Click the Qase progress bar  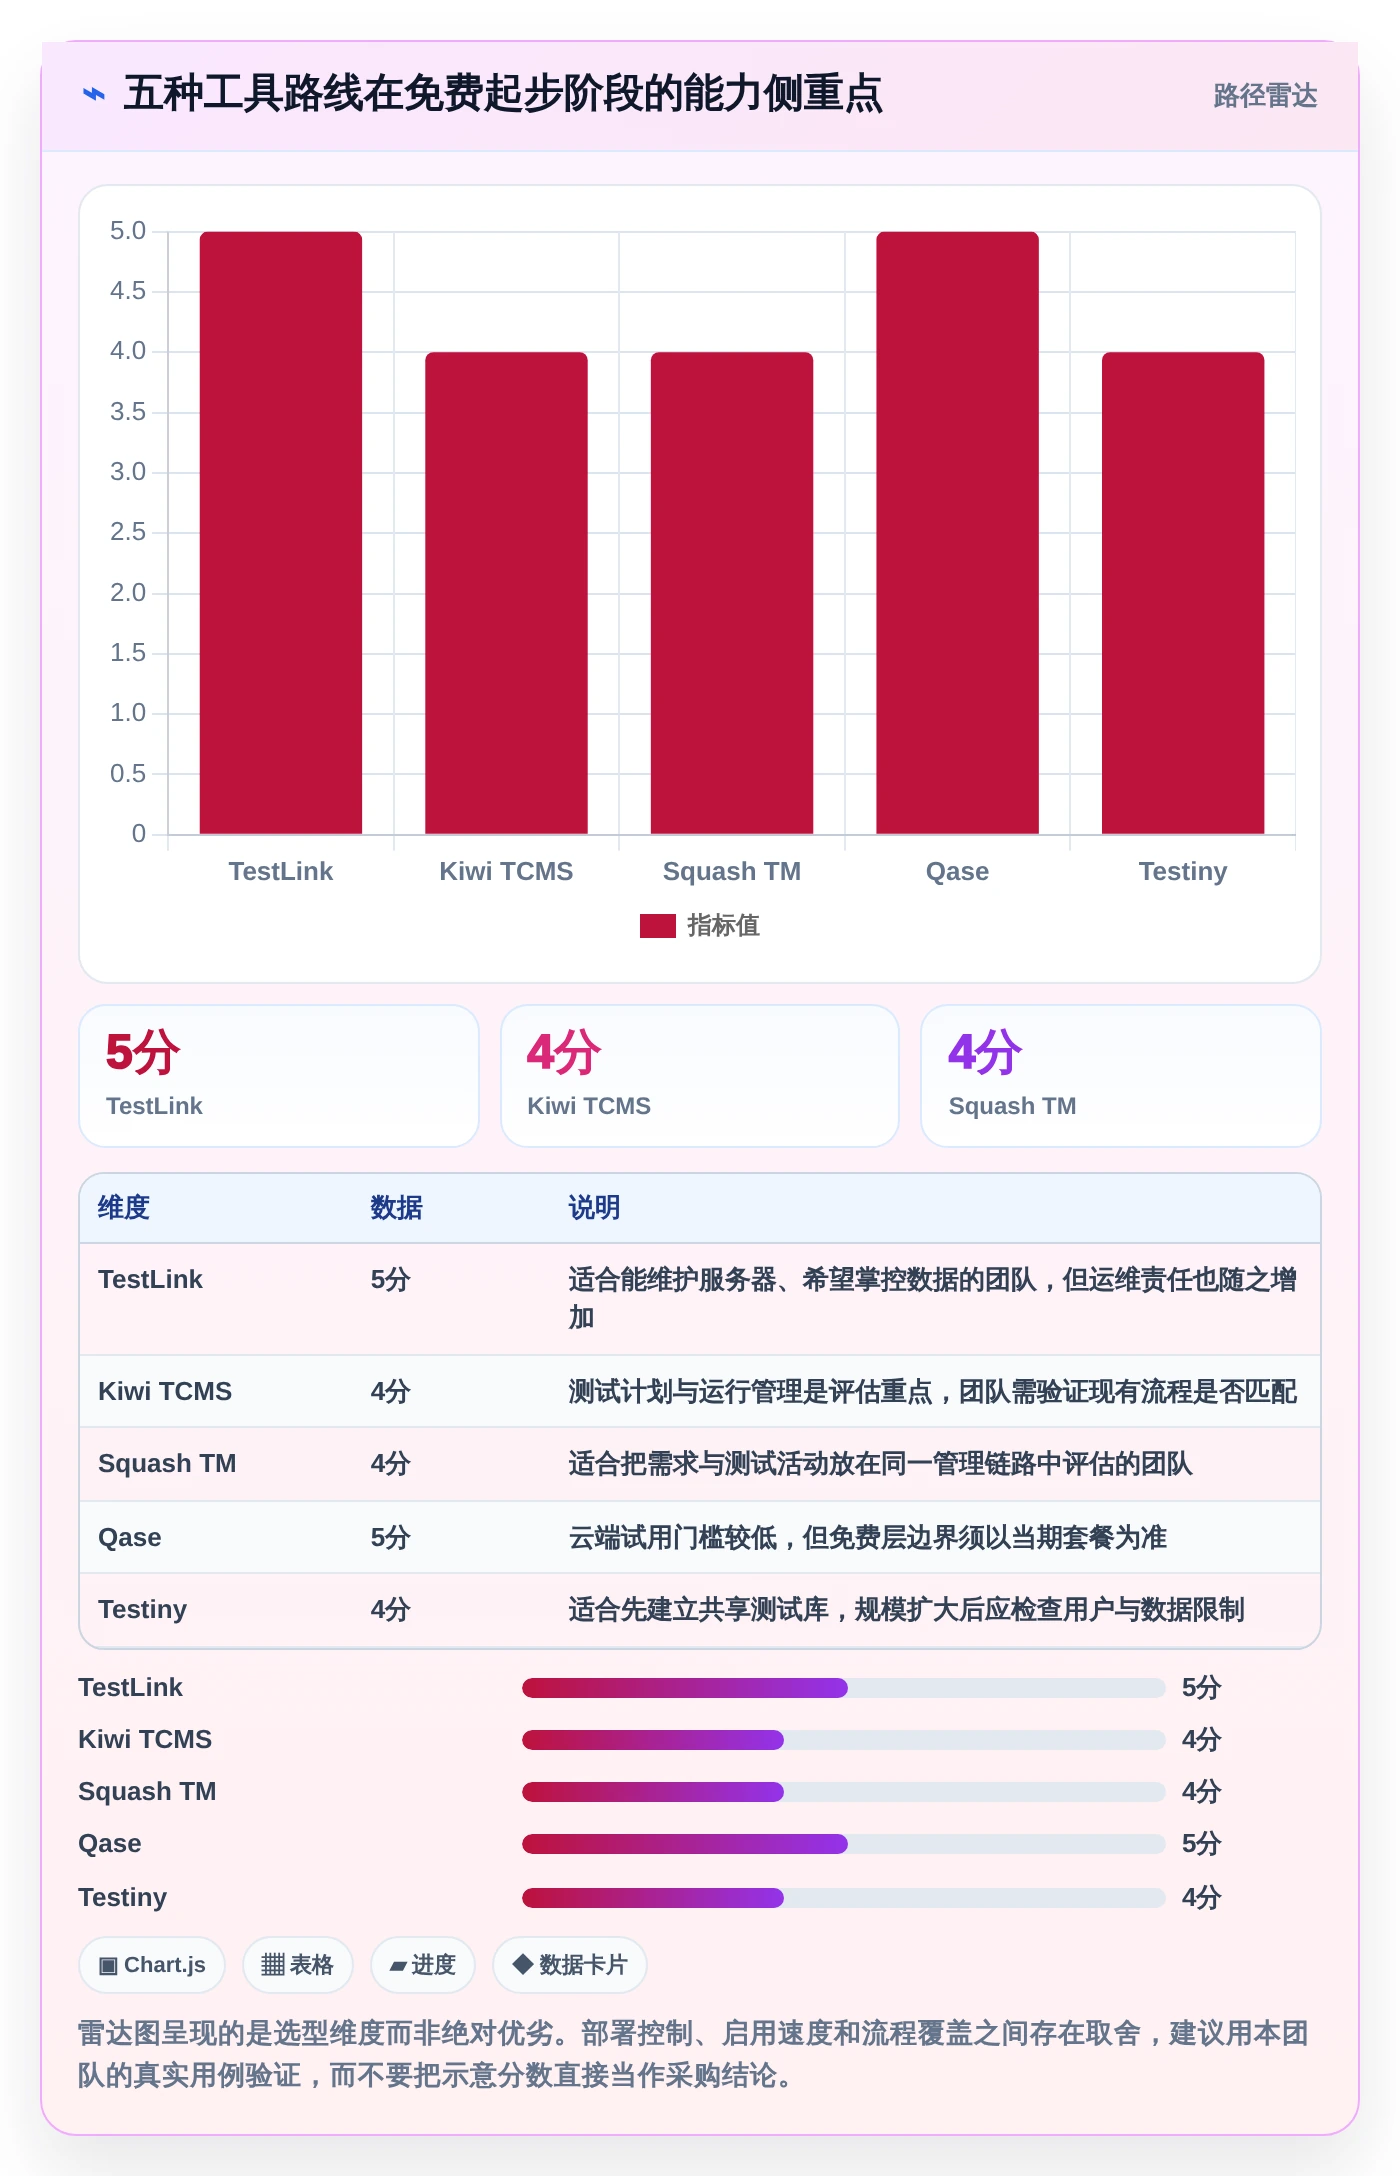point(844,1844)
